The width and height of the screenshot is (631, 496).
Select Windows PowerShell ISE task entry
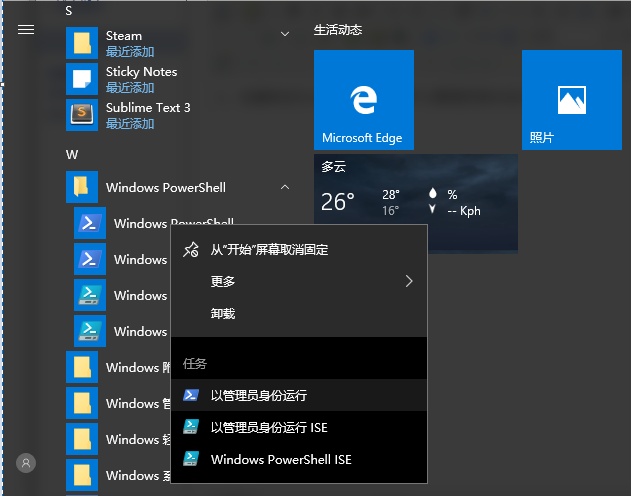tap(299, 459)
